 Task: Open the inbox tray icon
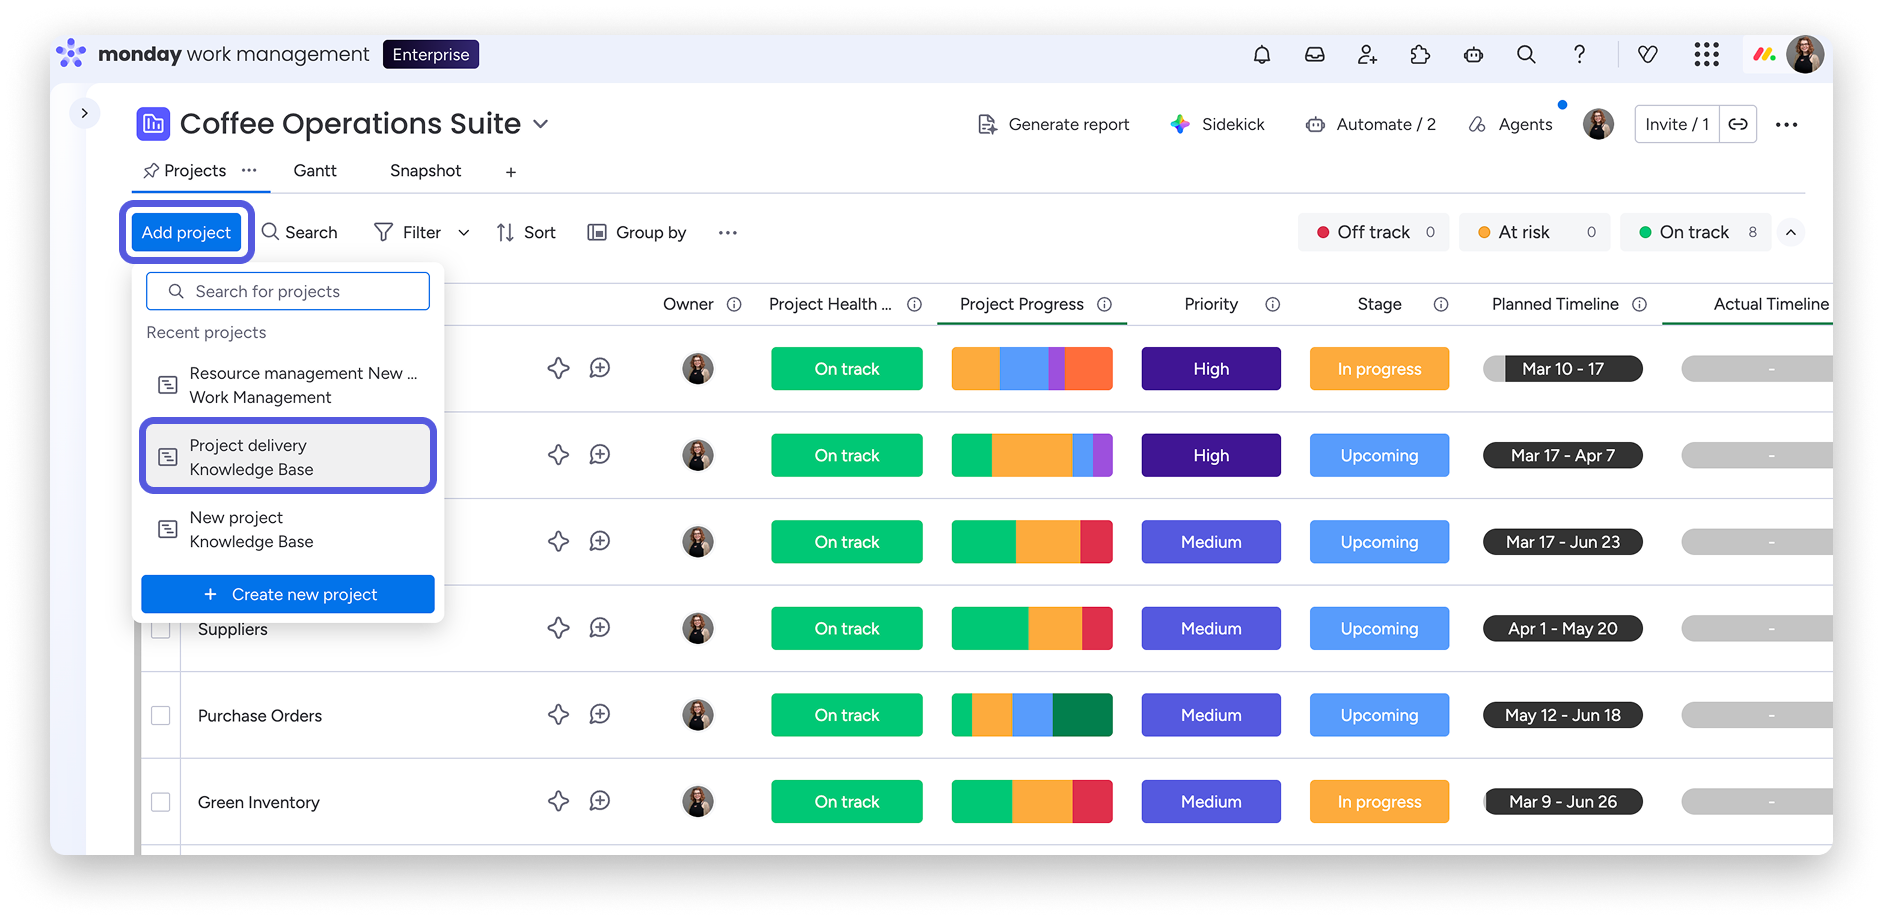click(1315, 55)
